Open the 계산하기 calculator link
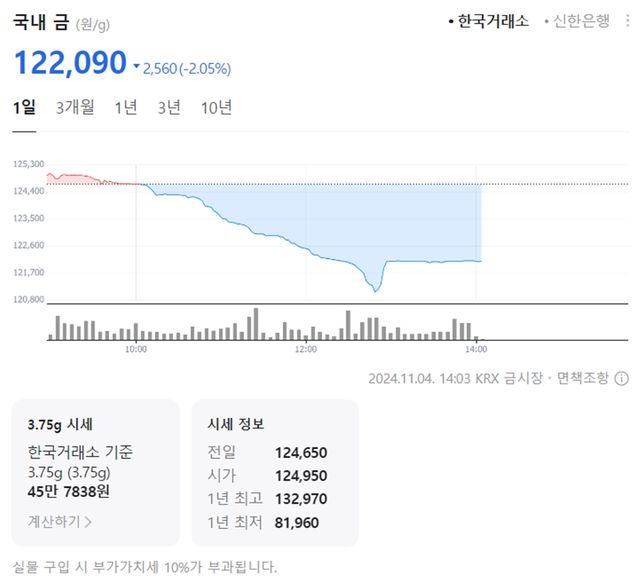Screen dimensions: 640x586 pyautogui.click(x=53, y=520)
